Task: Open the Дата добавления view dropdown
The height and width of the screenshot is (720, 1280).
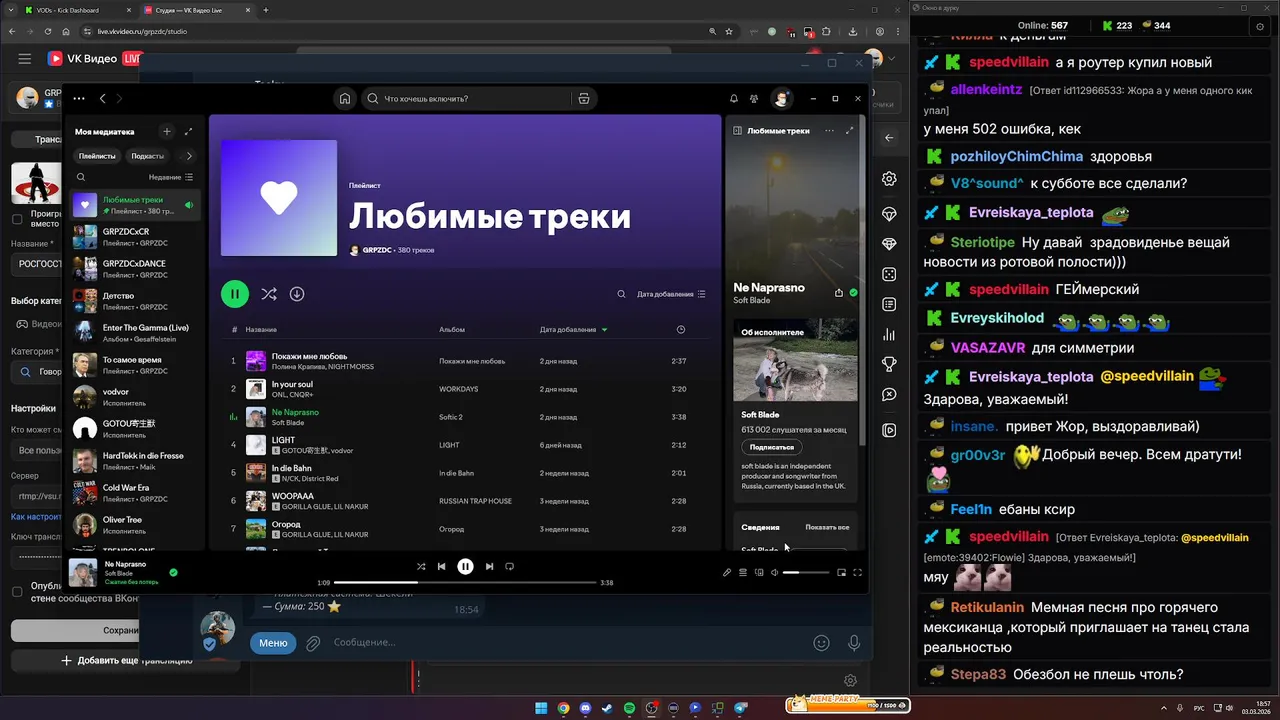Action: pos(671,294)
